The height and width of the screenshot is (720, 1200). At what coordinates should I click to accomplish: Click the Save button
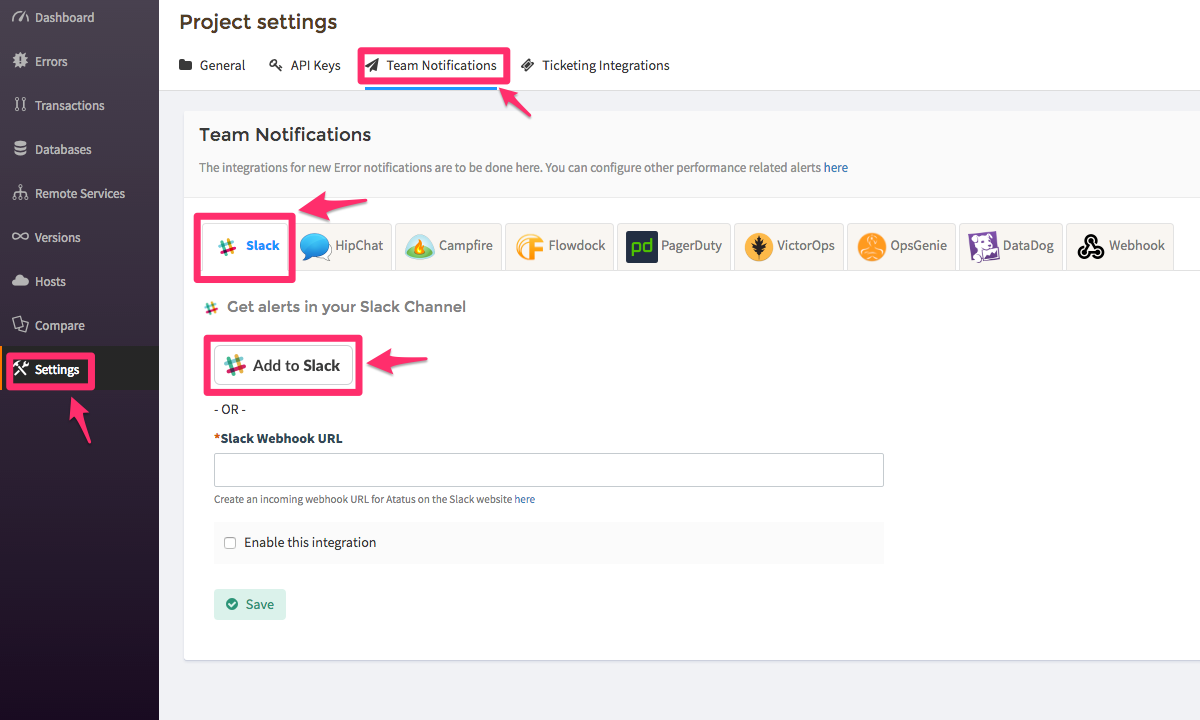point(250,604)
